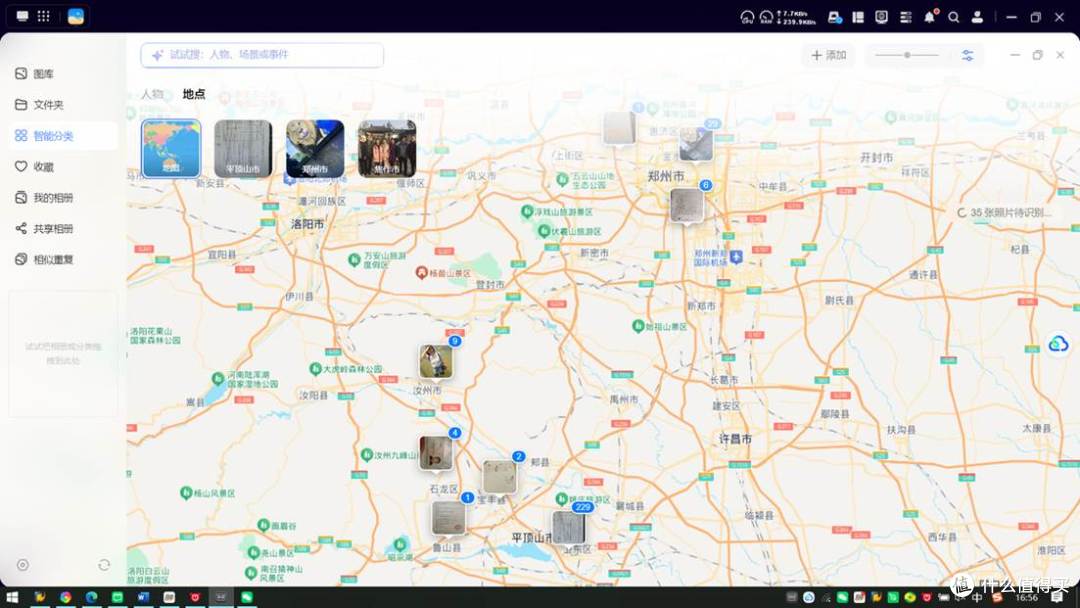The width and height of the screenshot is (1080, 608).
Task: Open the user account icon
Action: pos(977,17)
